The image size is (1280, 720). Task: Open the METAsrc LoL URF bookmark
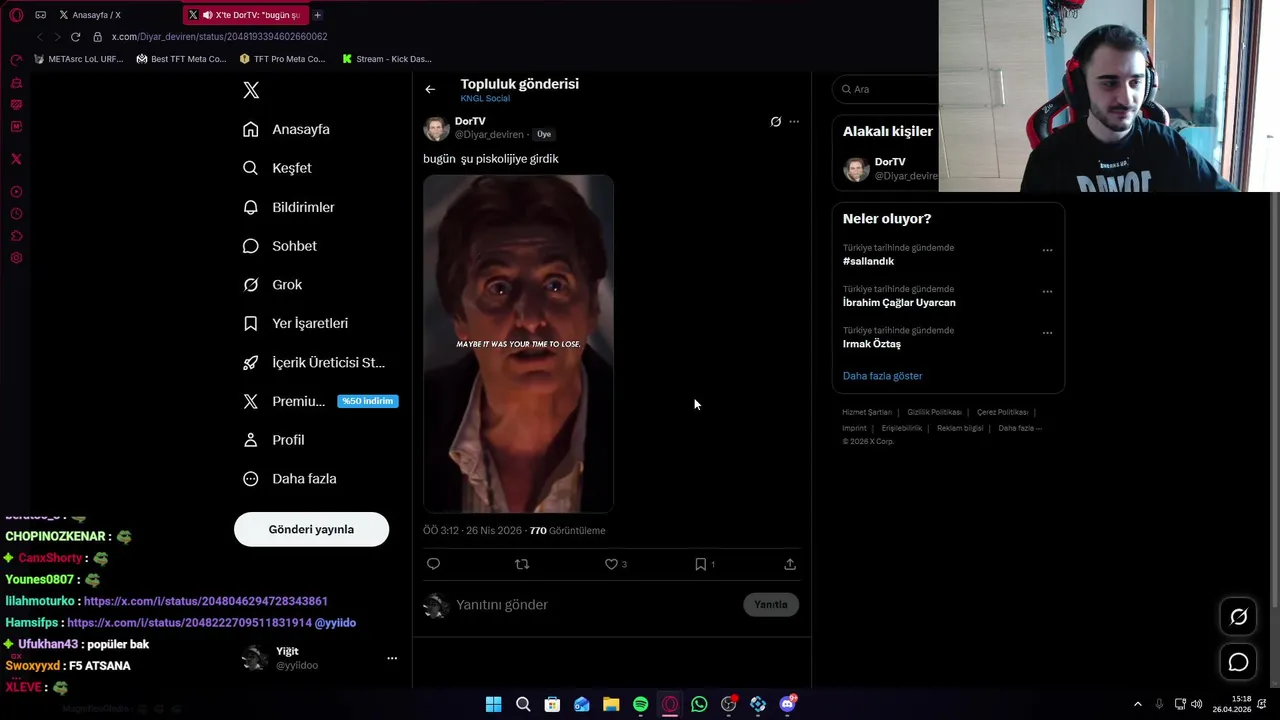(x=79, y=59)
